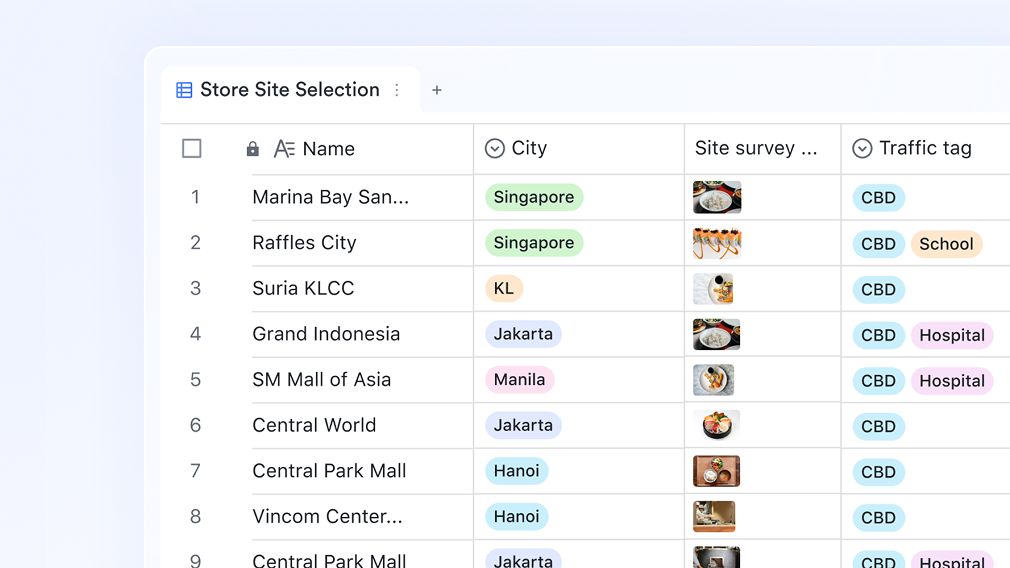Screen dimensions: 1010x568
Task: Open the Marina Bay Sands survey thumbnail
Action: 717,197
